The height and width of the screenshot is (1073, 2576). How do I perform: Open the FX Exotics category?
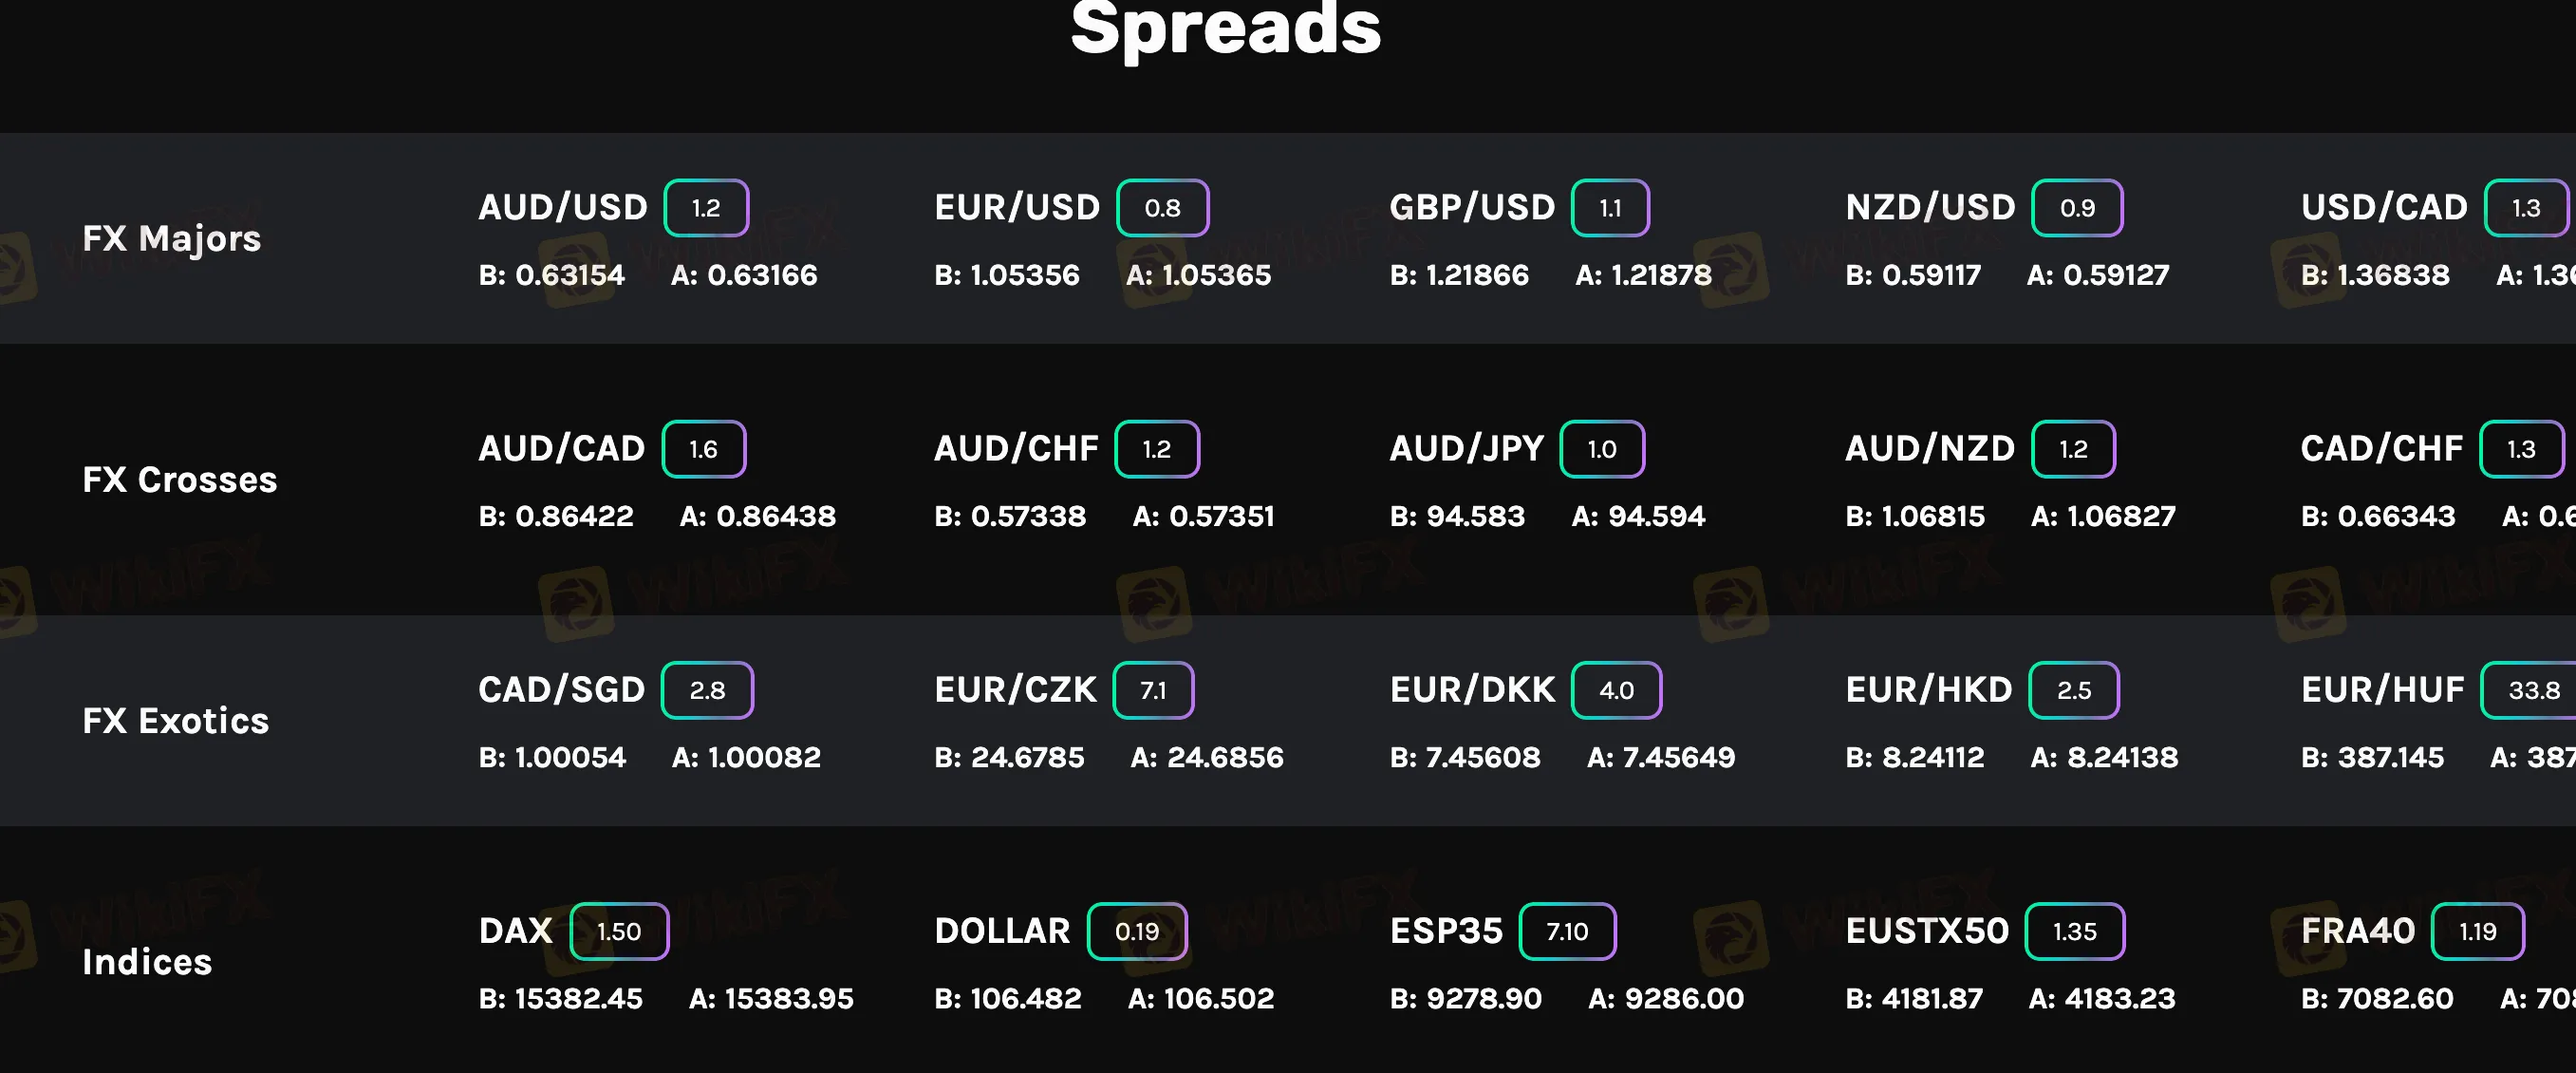pyautogui.click(x=176, y=721)
